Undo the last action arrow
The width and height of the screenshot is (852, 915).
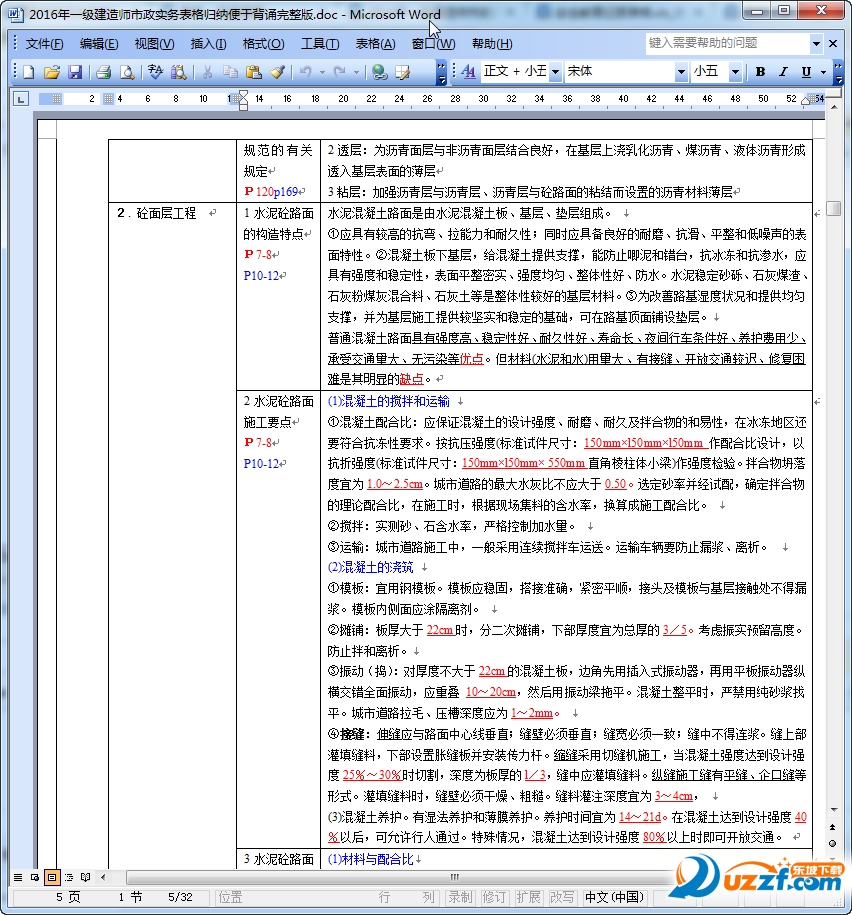pos(305,72)
